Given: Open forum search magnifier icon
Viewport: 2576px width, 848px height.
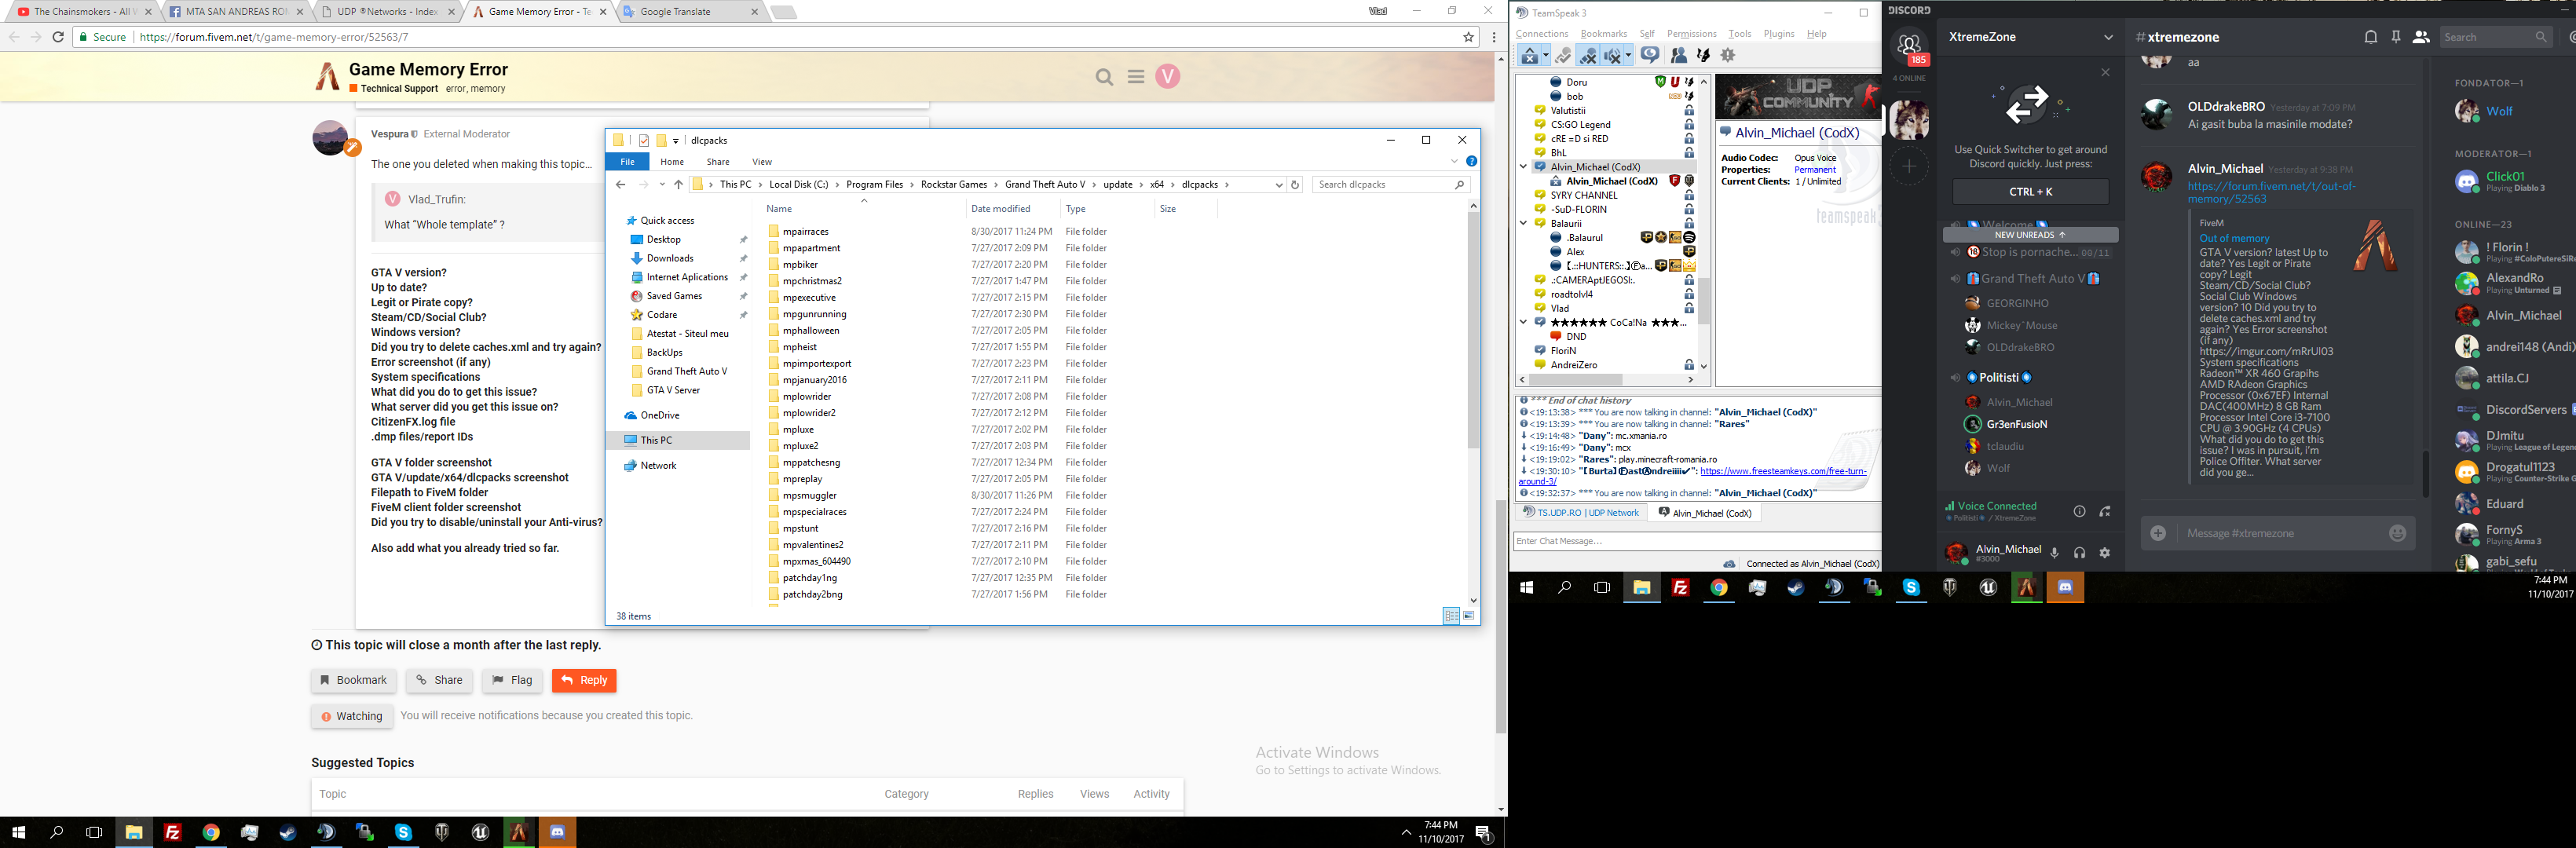Looking at the screenshot, I should tap(1104, 77).
